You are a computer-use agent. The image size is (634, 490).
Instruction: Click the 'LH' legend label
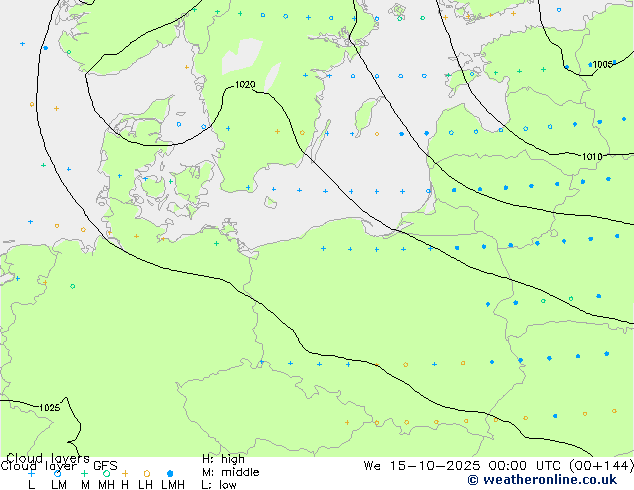click(x=146, y=485)
